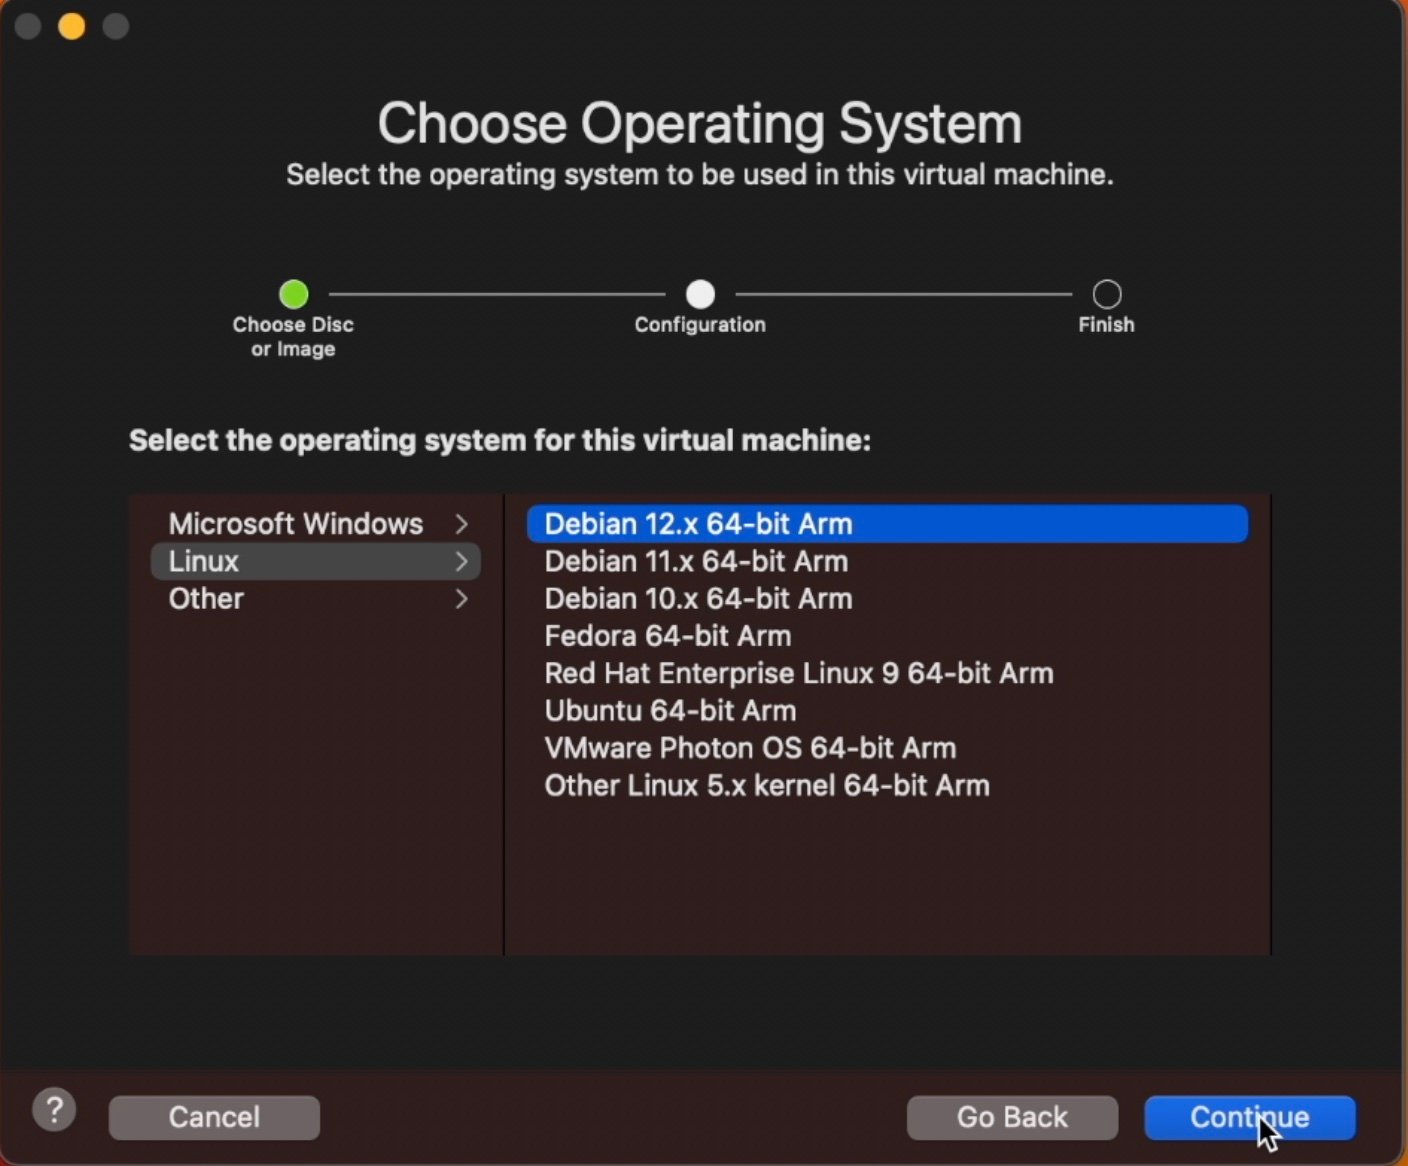Choose Debian 12.x 64-bit Arm
1408x1166 pixels.
(888, 524)
